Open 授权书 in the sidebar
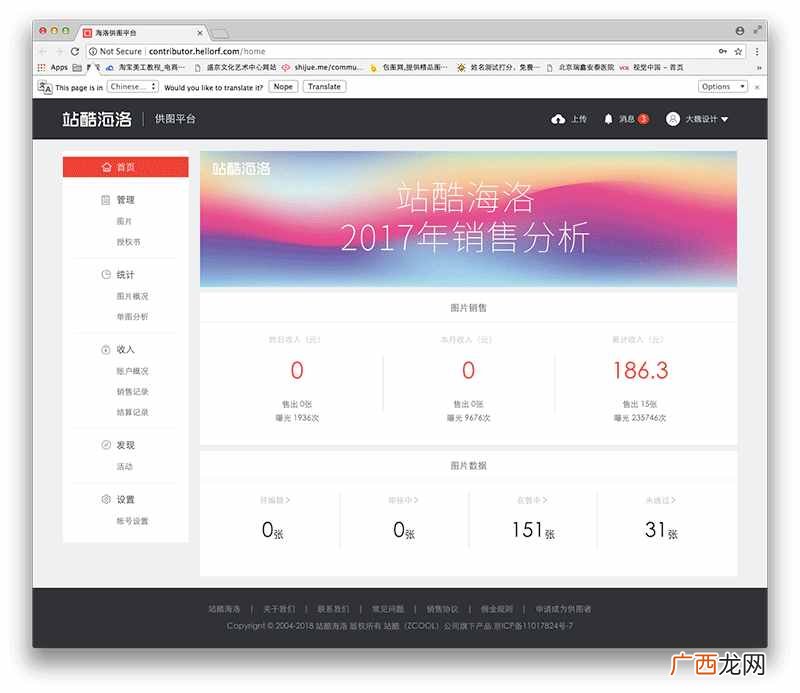 point(128,242)
